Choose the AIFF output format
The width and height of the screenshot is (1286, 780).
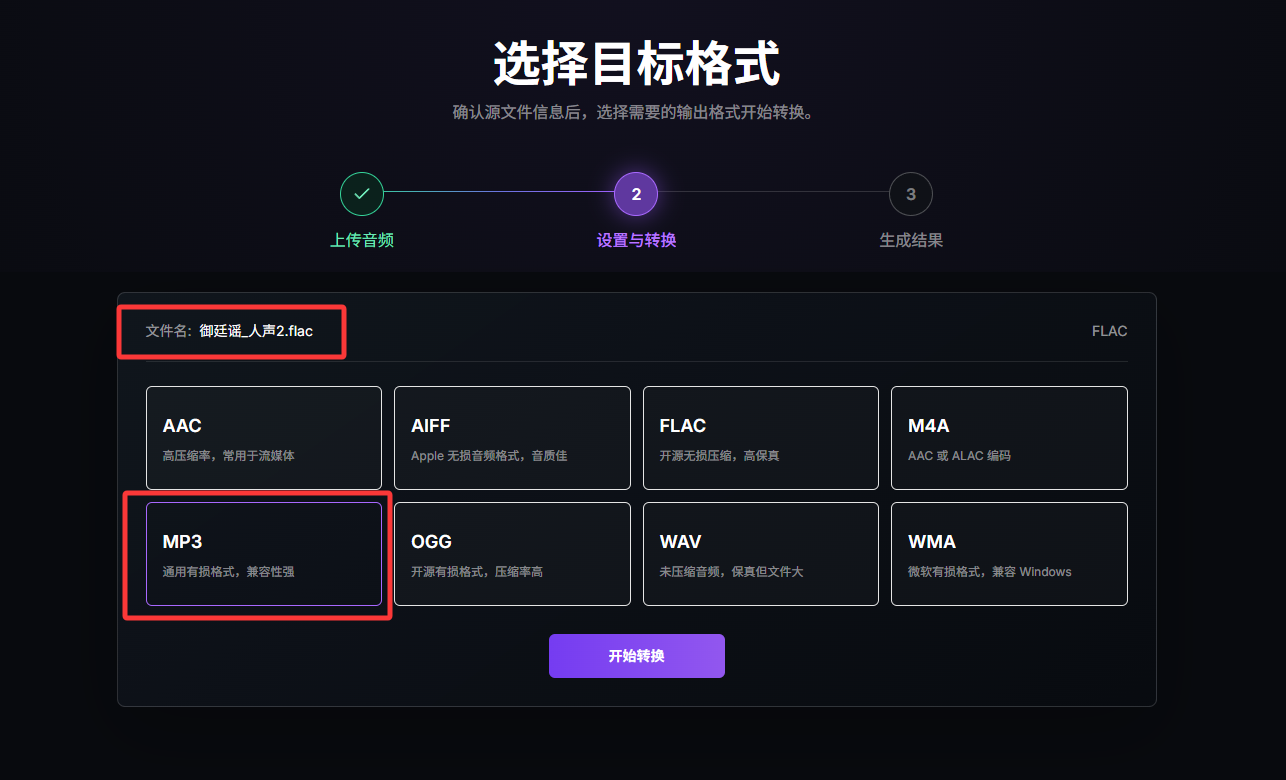(512, 438)
